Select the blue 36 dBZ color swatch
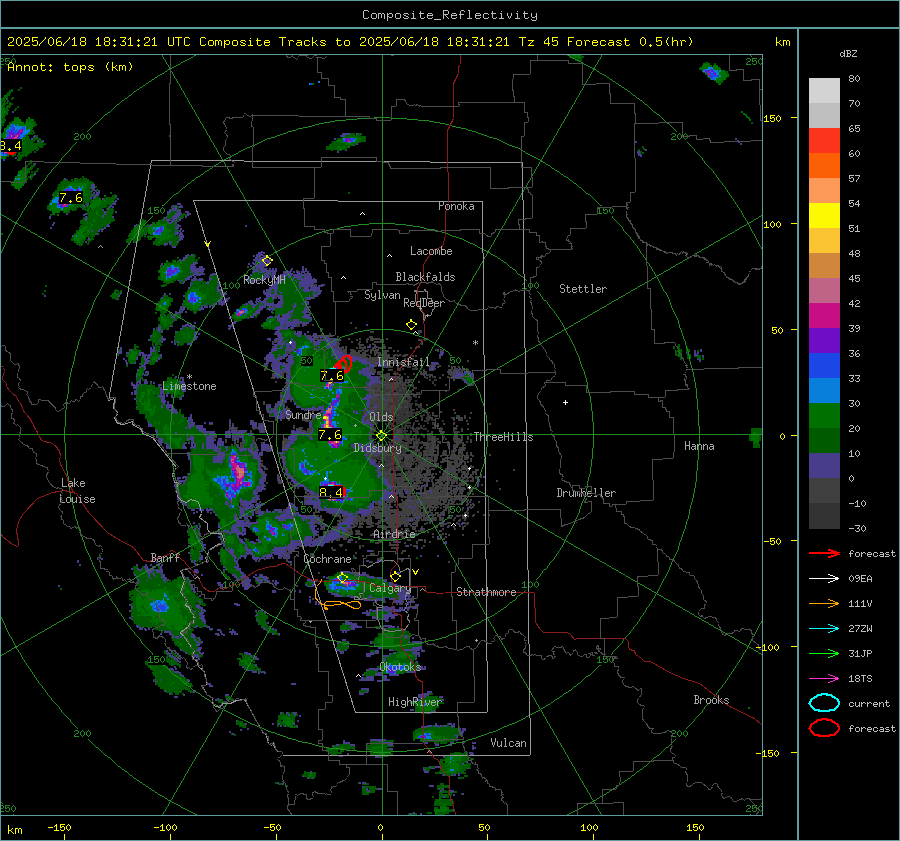The height and width of the screenshot is (841, 900). 824,366
